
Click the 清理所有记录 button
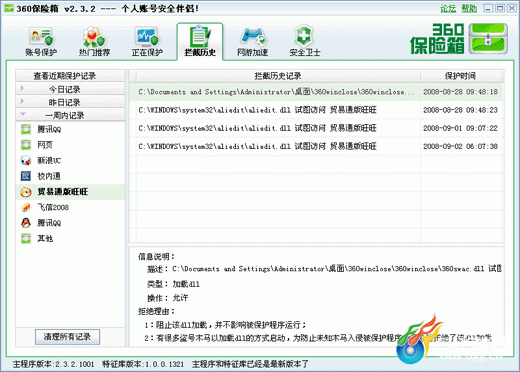[67, 337]
